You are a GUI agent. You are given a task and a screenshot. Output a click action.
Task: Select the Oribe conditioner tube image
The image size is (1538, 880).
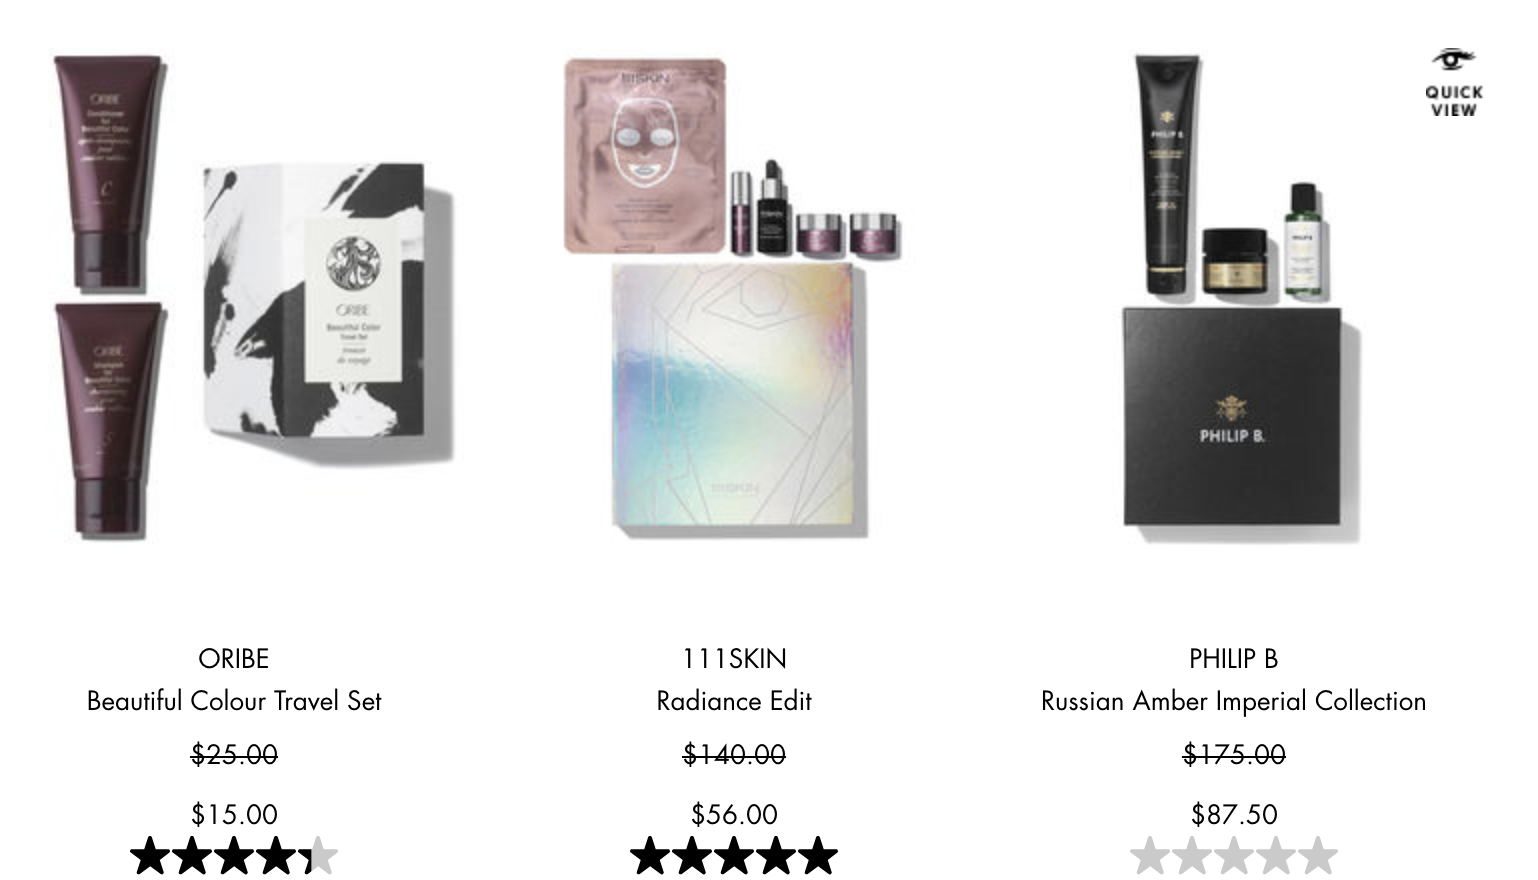108,174
